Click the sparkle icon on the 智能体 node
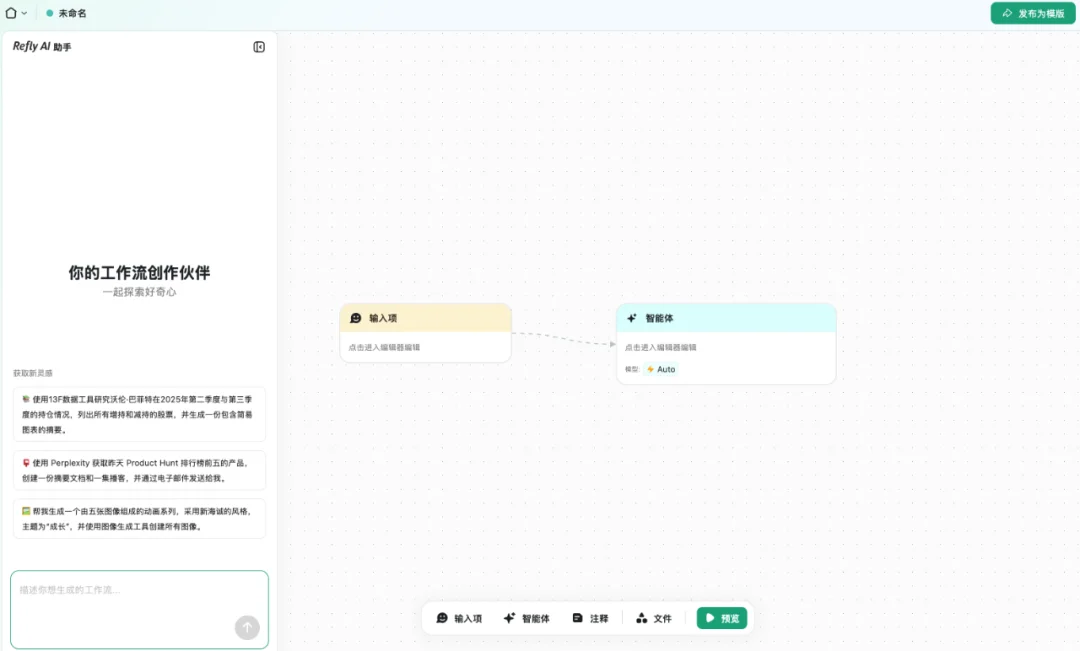This screenshot has height=651, width=1080. click(630, 317)
